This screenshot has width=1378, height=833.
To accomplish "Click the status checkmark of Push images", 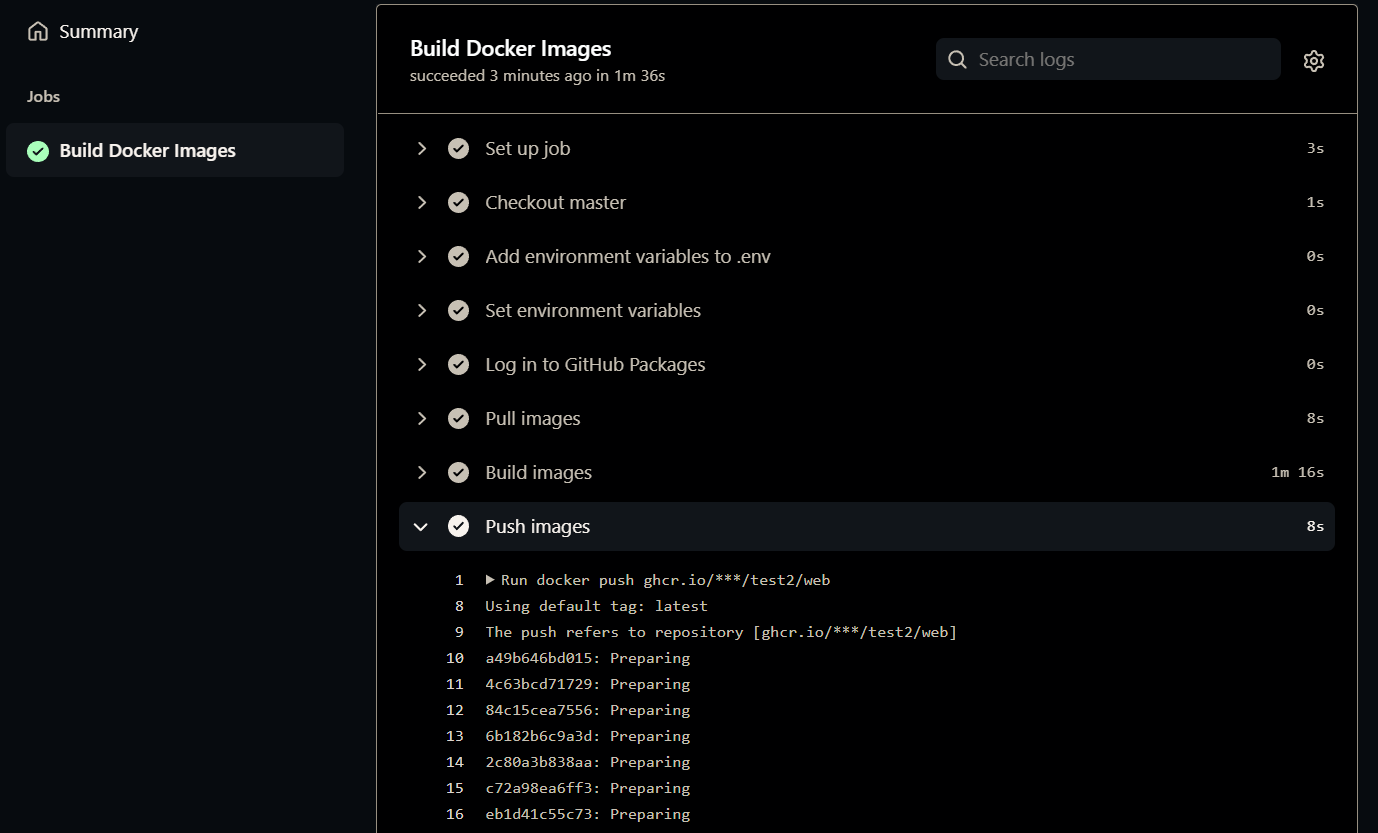I will 459,527.
